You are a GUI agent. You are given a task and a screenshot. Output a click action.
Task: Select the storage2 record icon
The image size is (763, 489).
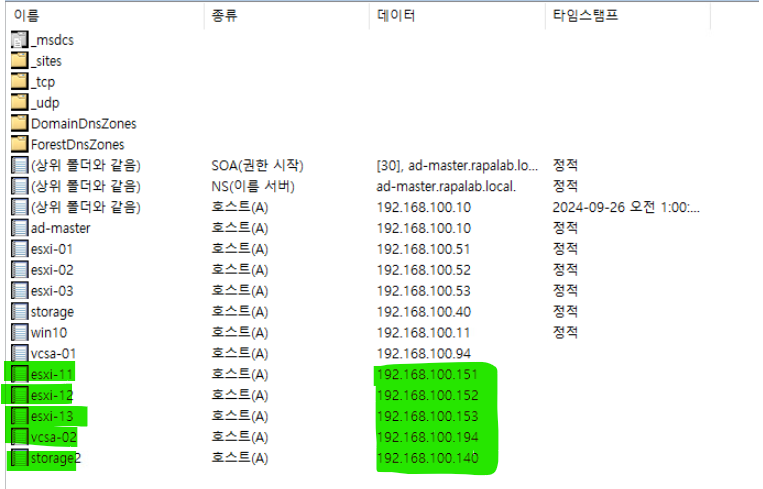(19, 458)
